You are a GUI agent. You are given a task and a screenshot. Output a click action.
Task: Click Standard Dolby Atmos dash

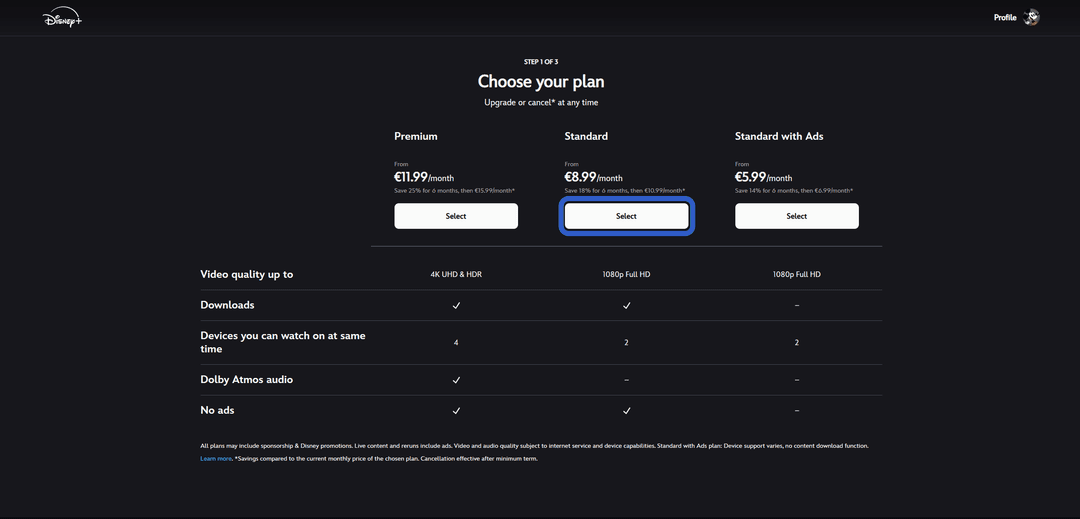[626, 380]
